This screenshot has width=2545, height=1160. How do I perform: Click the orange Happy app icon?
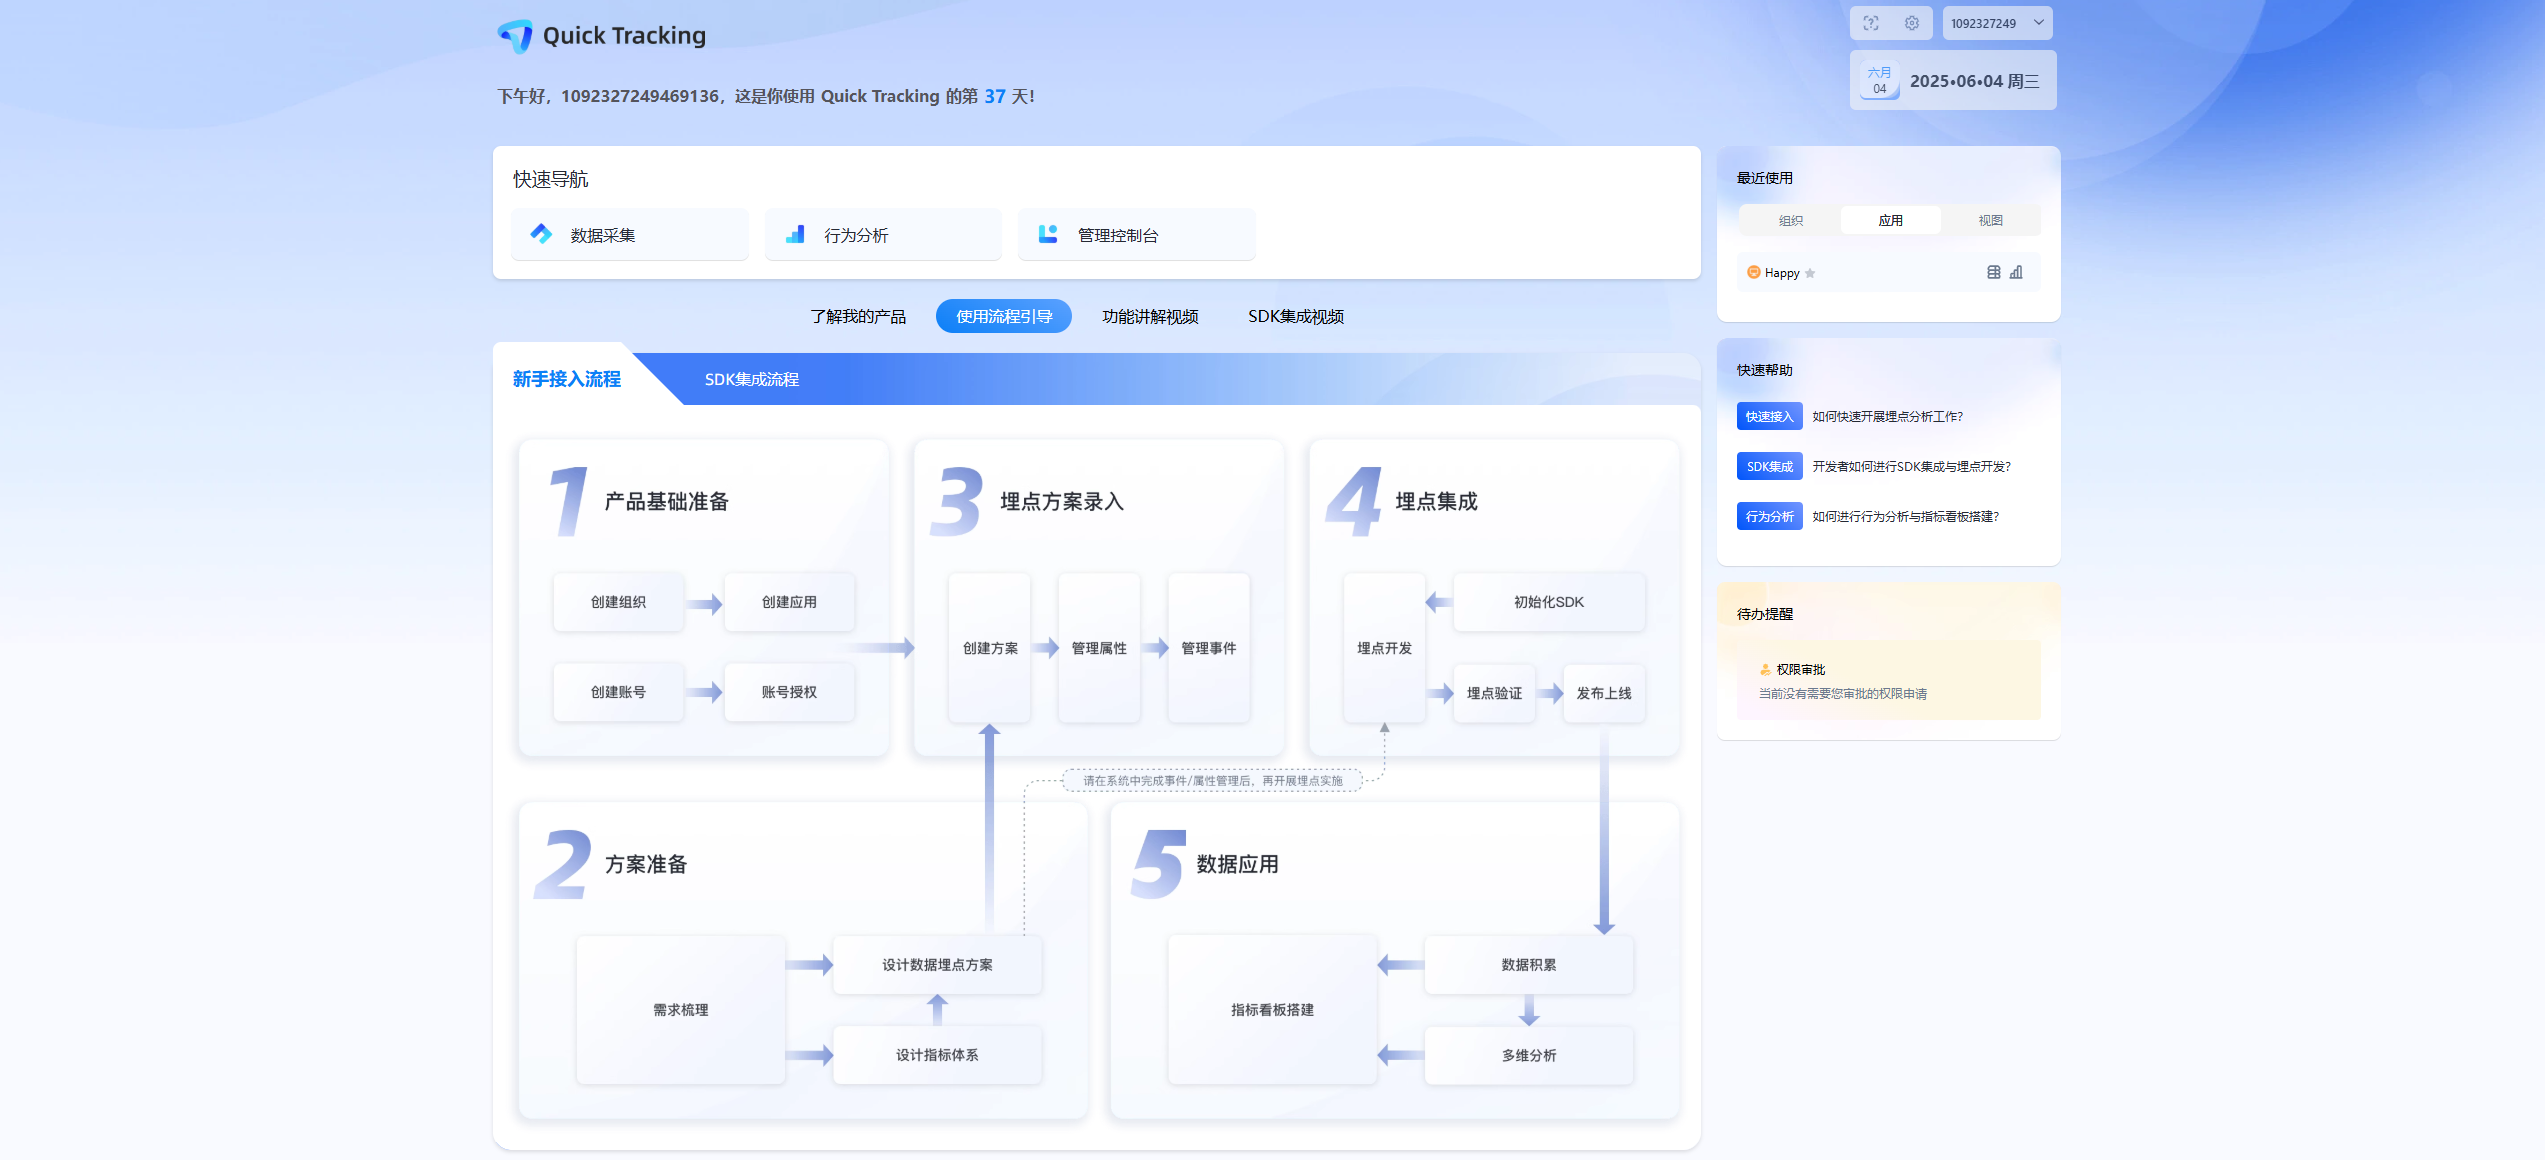pos(1753,272)
